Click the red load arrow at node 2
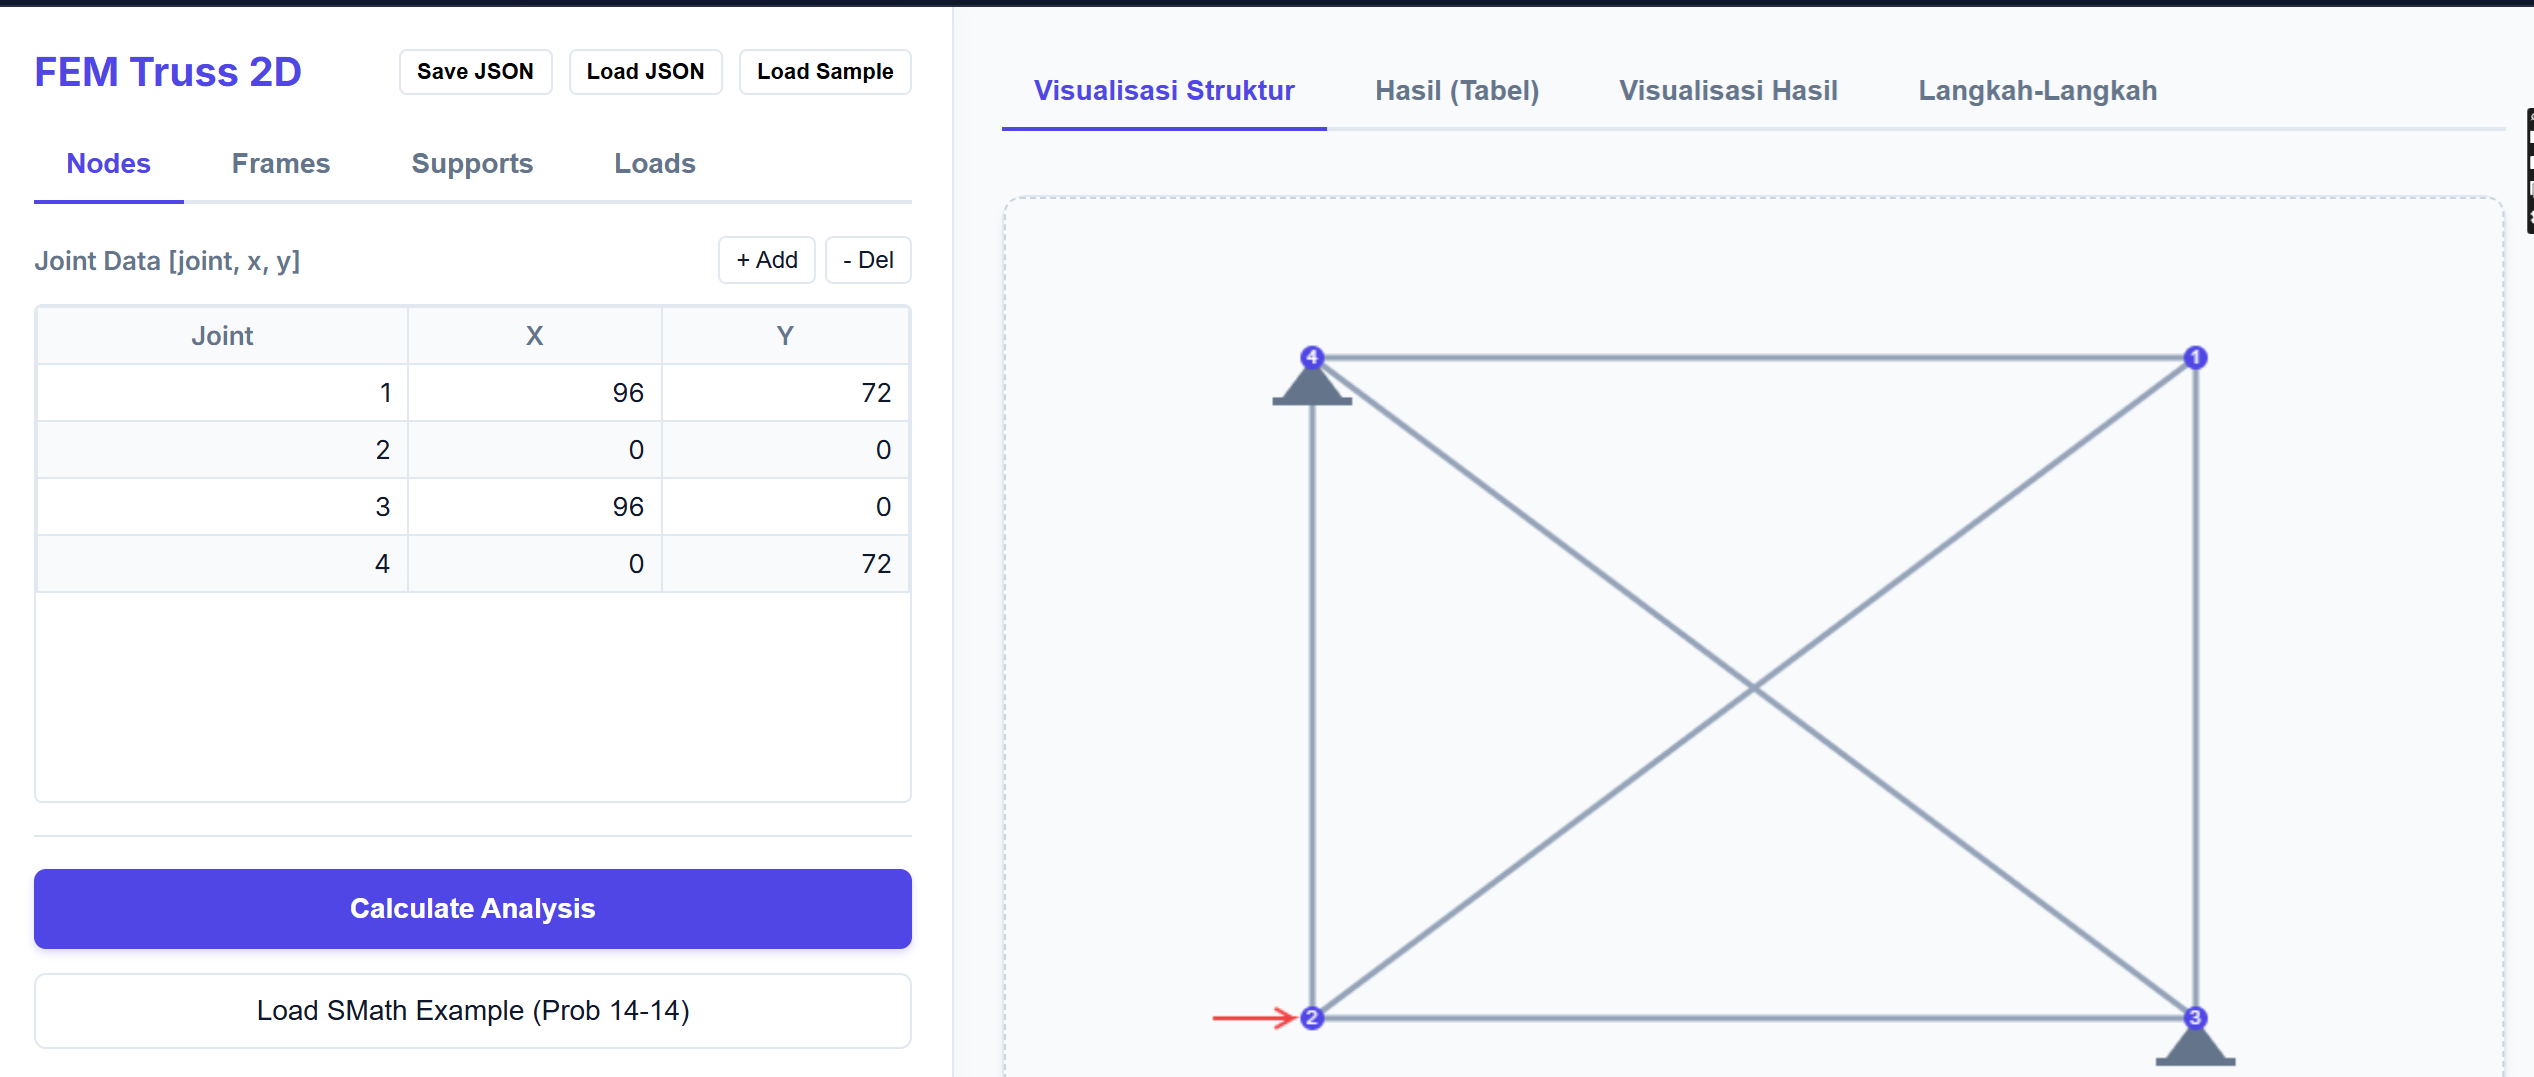2534x1077 pixels. 1253,1018
